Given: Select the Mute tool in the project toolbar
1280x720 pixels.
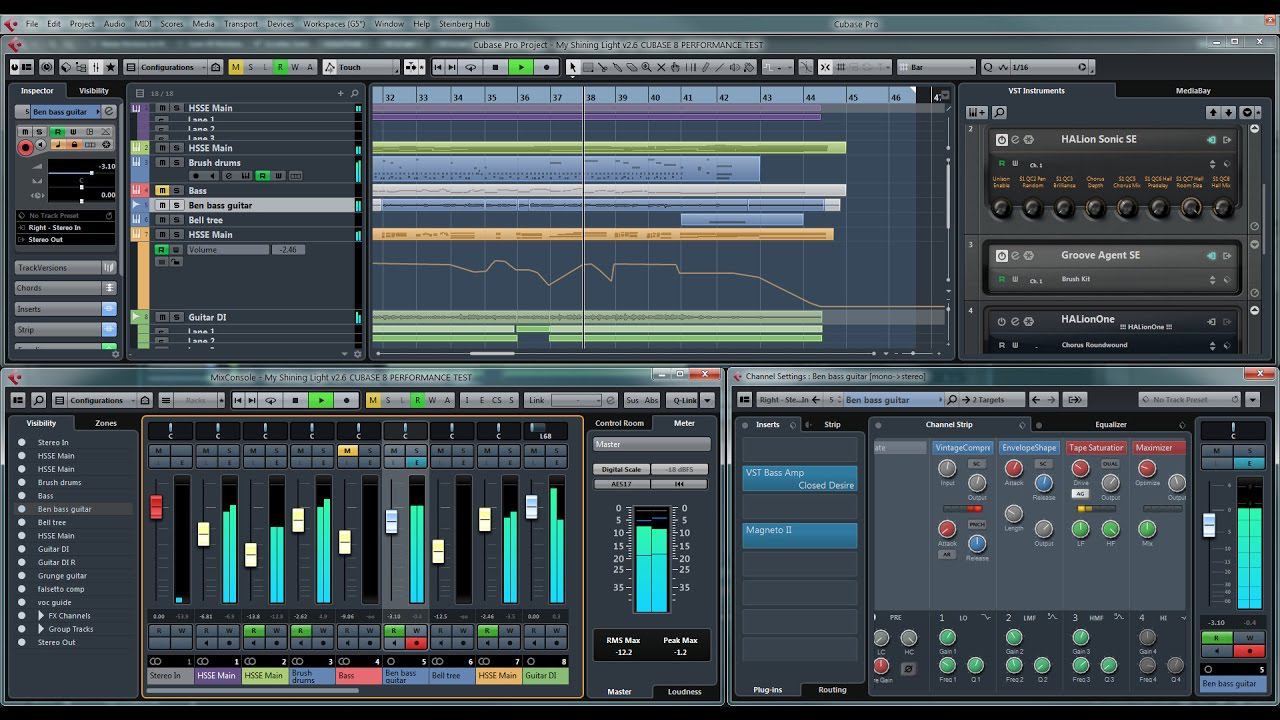Looking at the screenshot, I should (661, 67).
